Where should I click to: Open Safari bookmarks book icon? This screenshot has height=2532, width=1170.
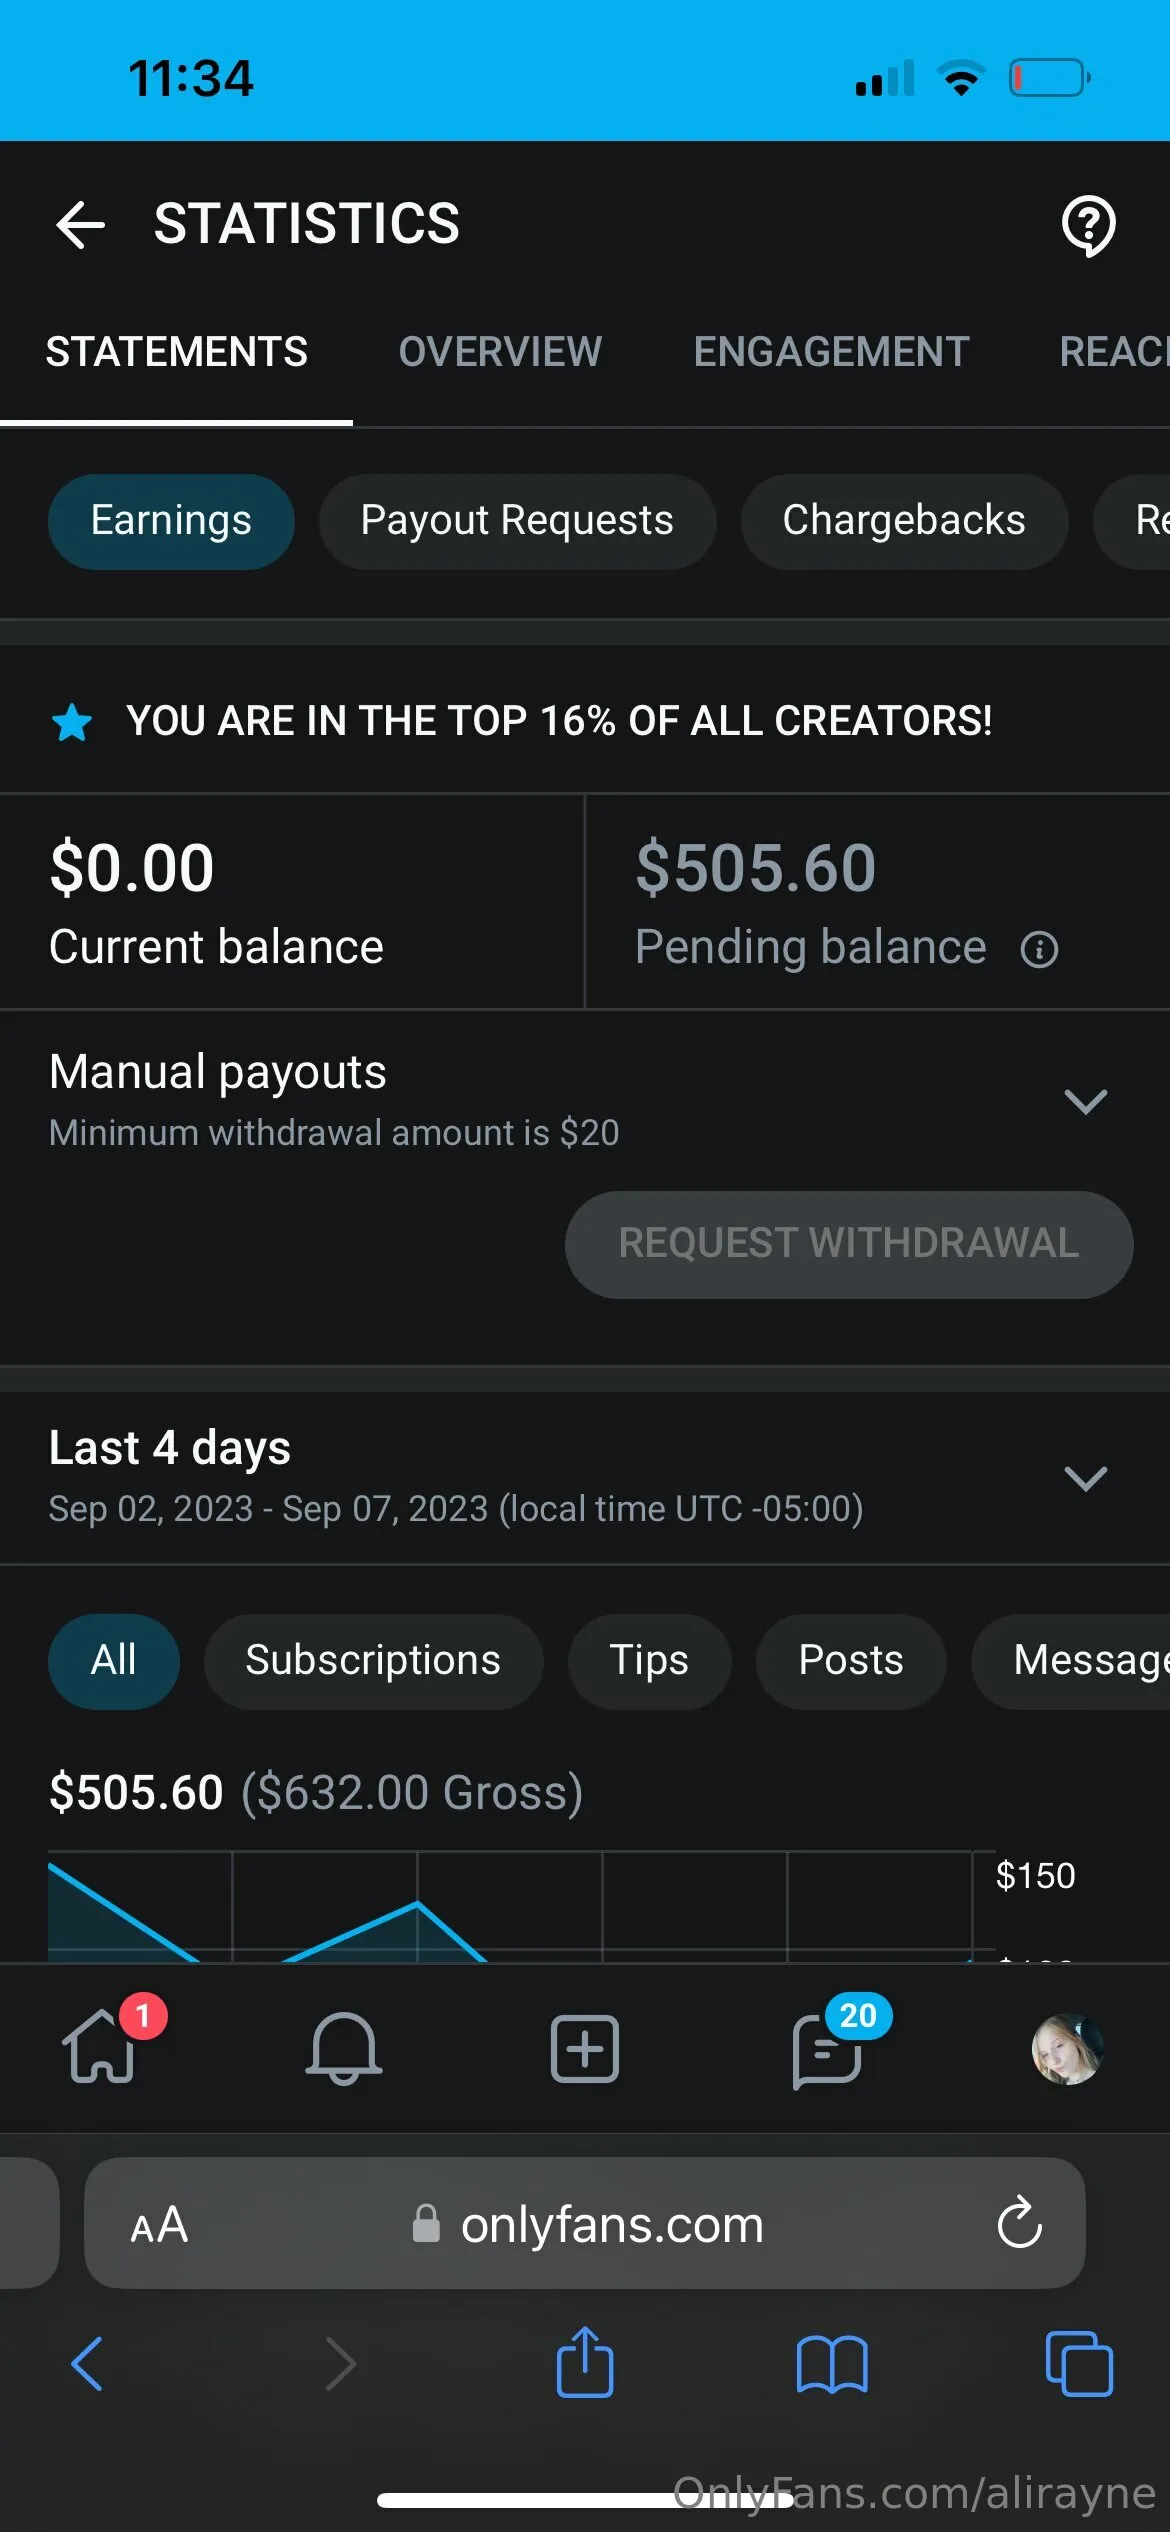click(x=832, y=2364)
